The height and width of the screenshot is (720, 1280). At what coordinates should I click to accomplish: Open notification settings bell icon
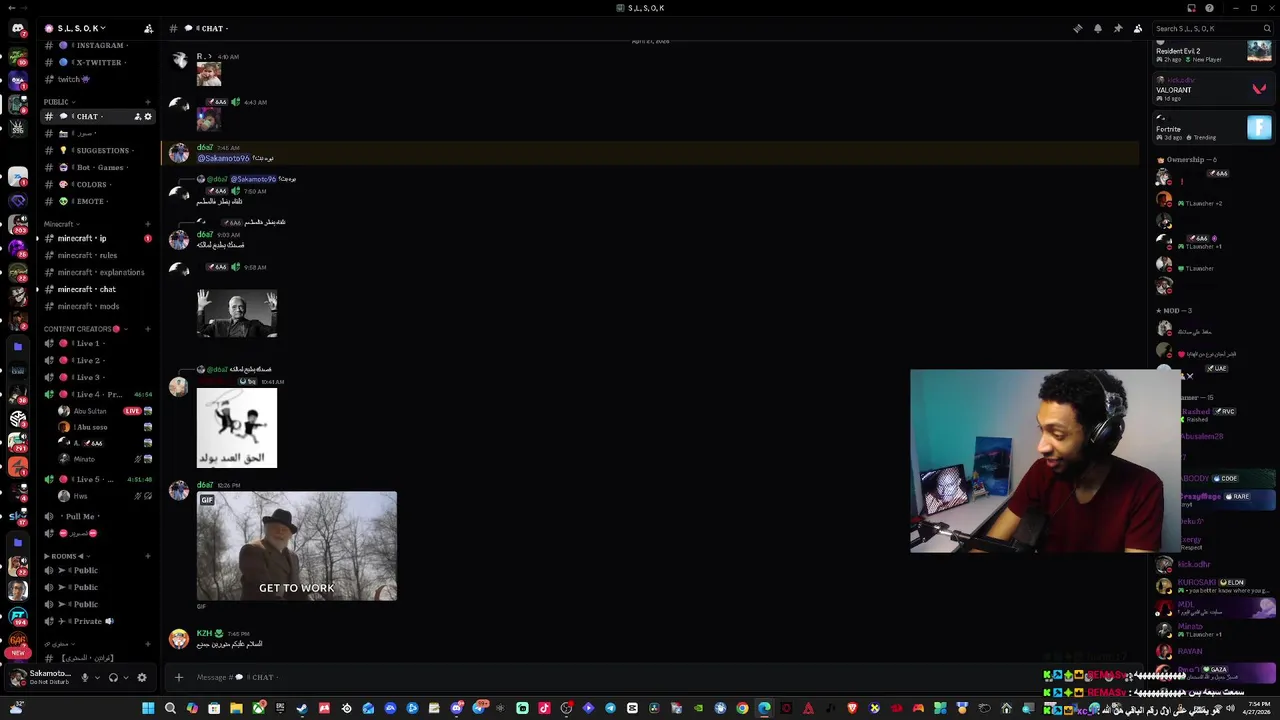[x=1097, y=28]
